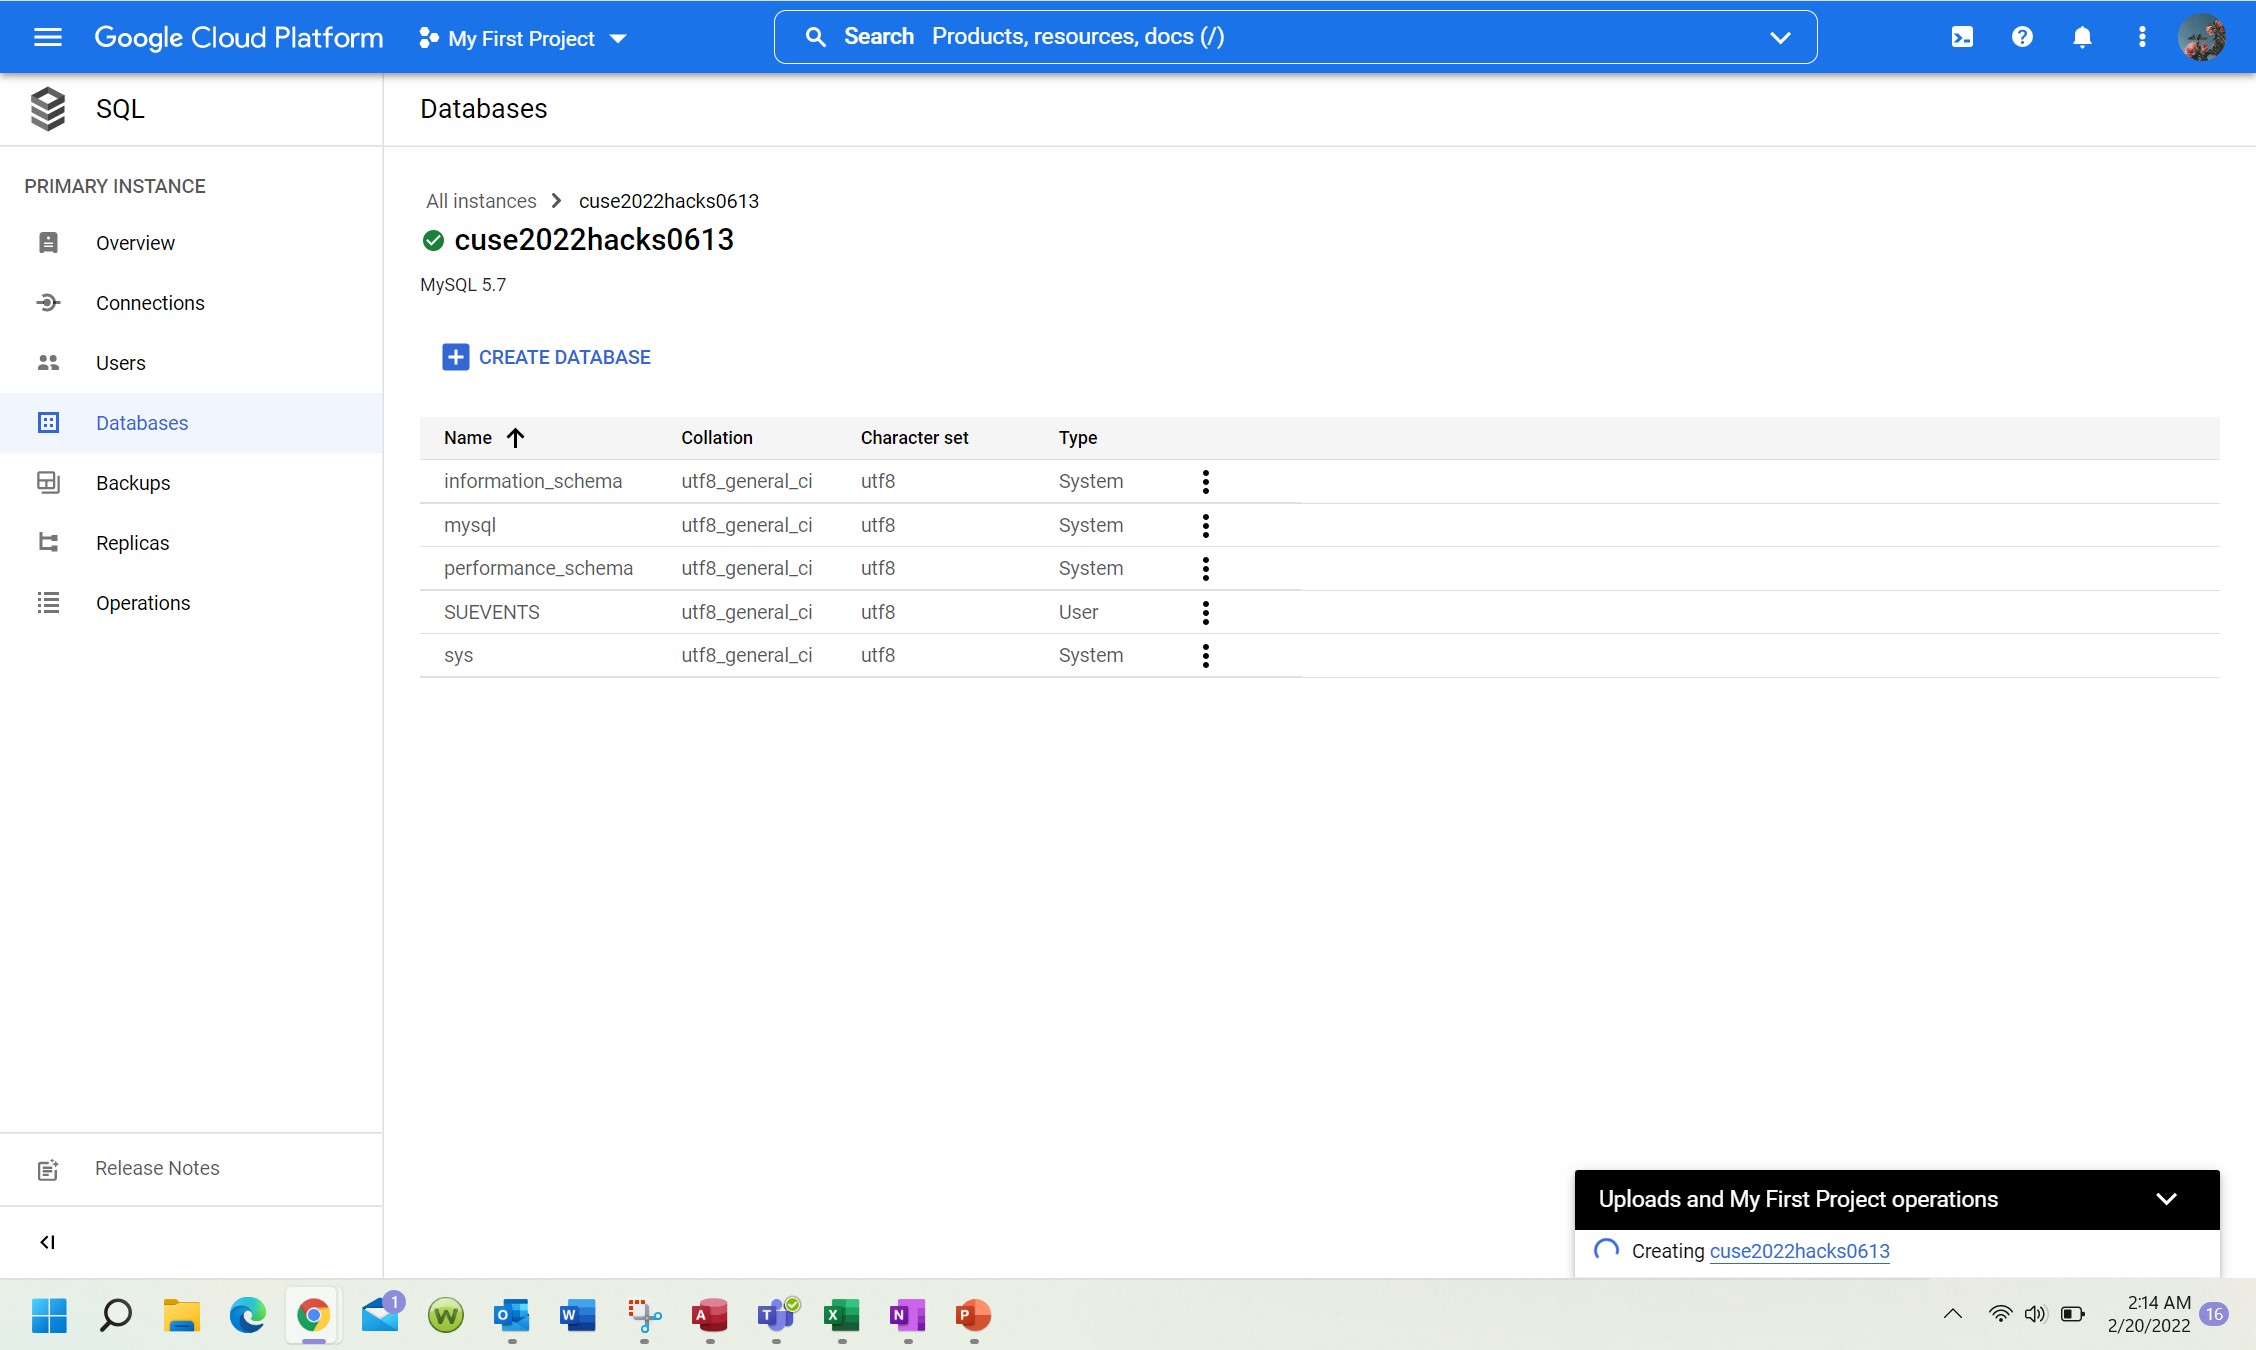The image size is (2256, 1350).
Task: Click the user account avatar
Action: click(2202, 37)
